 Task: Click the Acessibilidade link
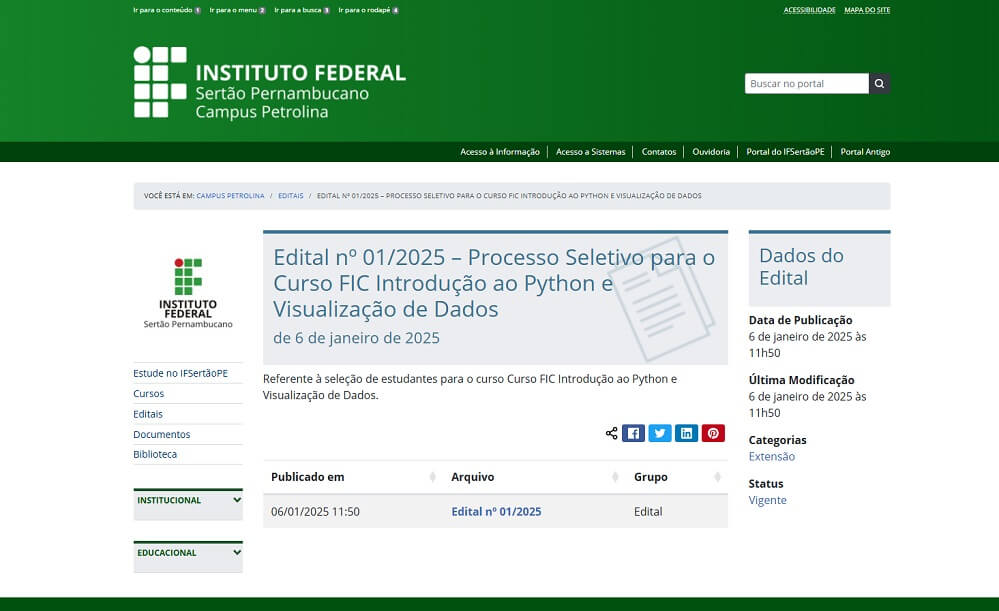809,10
